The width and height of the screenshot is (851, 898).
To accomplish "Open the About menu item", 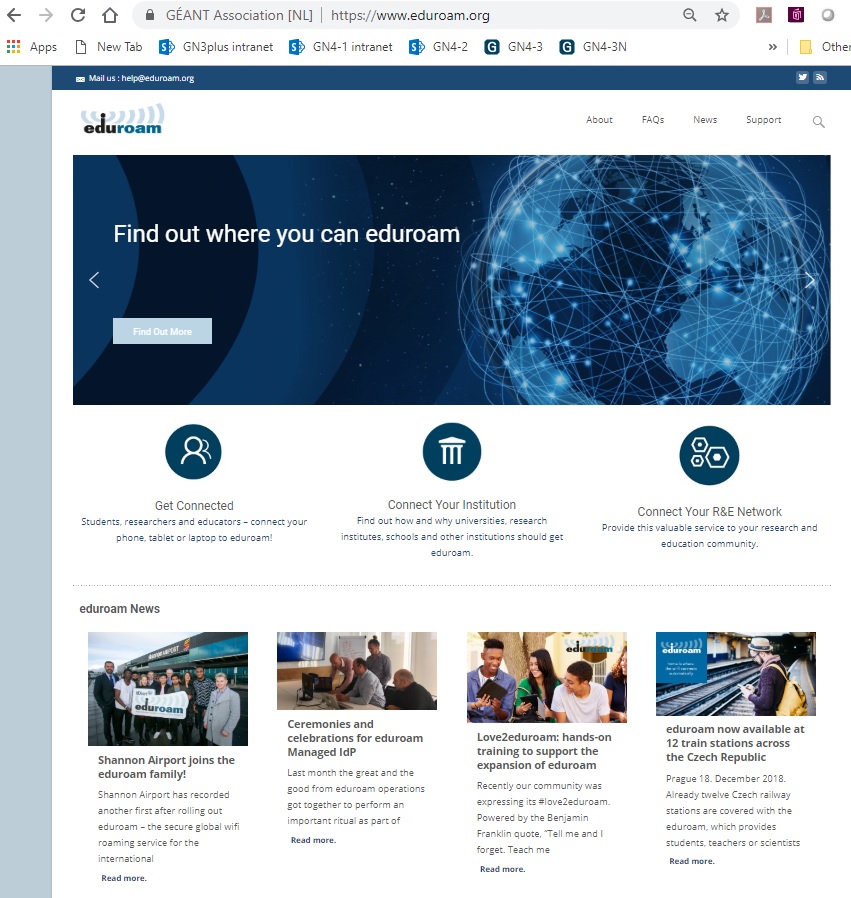I will 599,120.
